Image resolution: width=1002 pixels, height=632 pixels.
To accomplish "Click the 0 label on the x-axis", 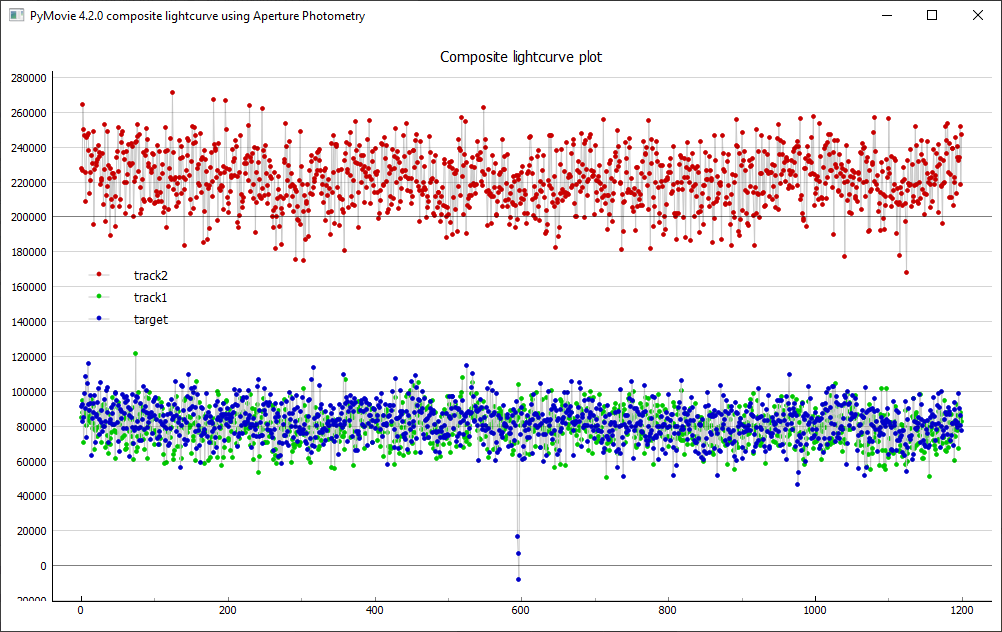I will pos(81,610).
